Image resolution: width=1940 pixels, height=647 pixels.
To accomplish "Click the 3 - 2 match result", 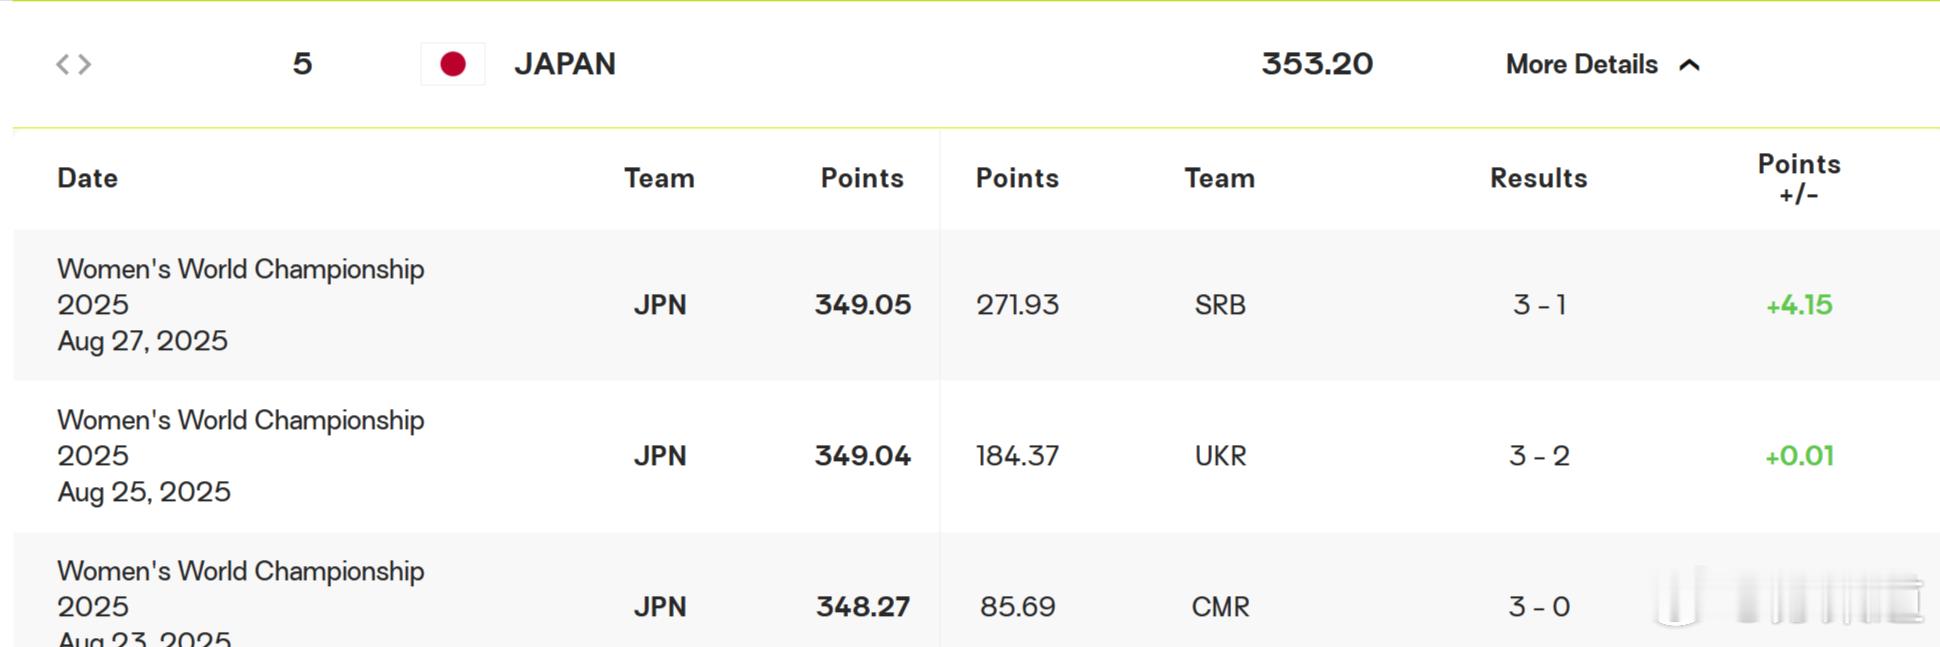I will (1539, 456).
